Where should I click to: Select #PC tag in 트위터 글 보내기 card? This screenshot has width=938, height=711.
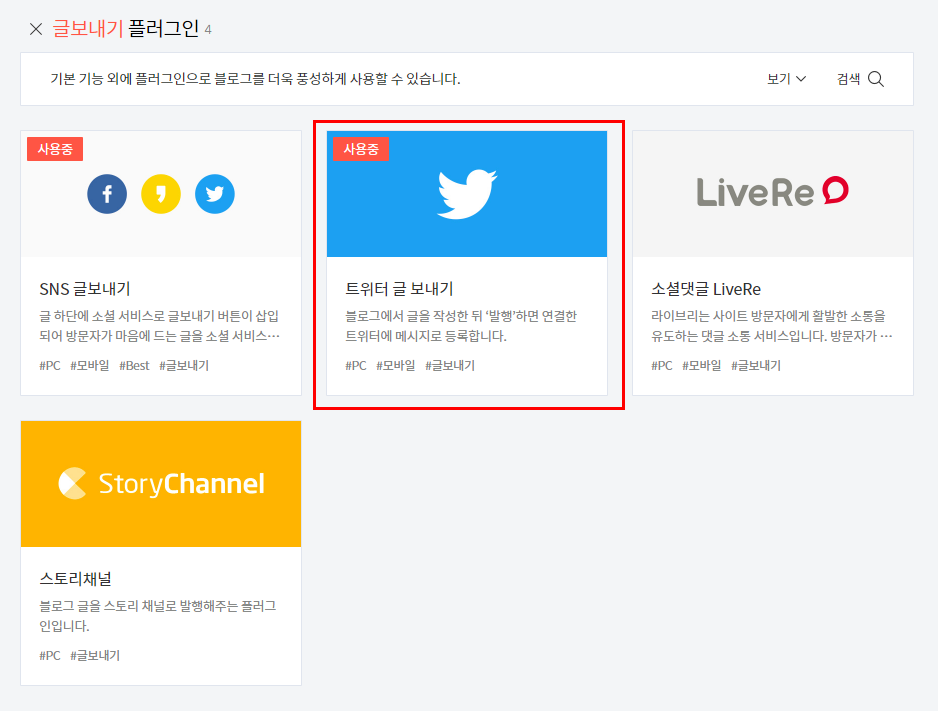click(x=356, y=365)
